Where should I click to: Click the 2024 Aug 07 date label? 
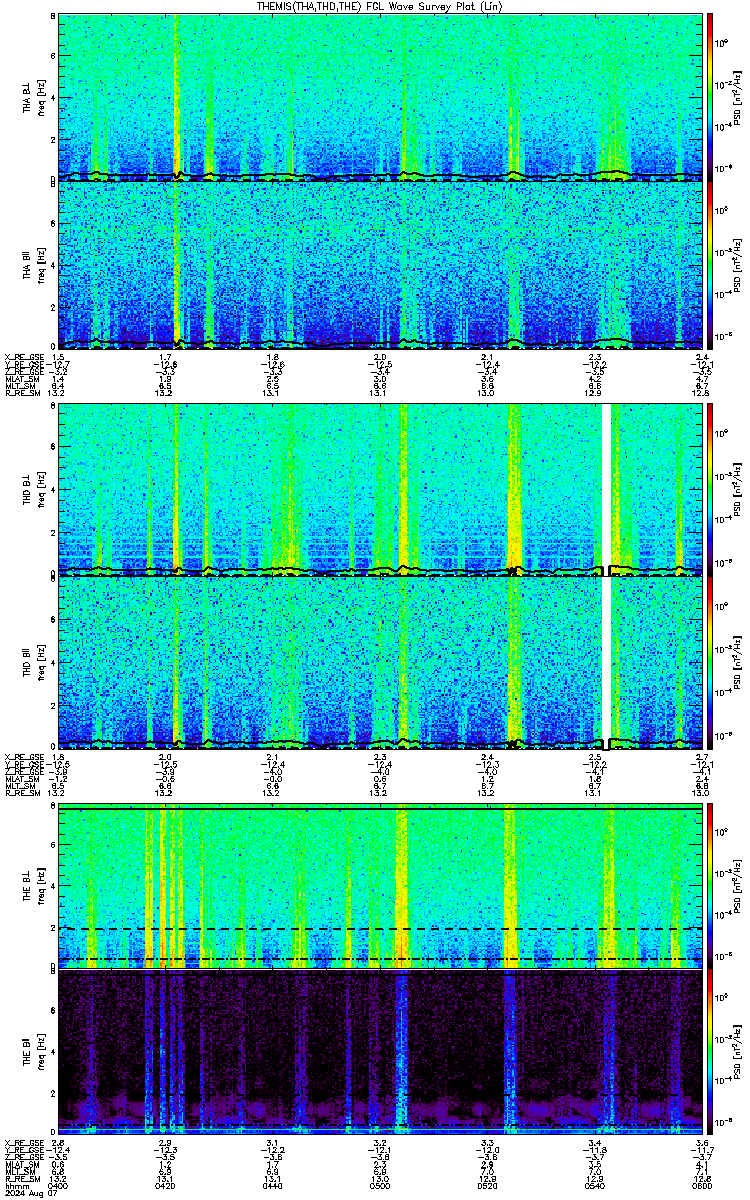29,1193
